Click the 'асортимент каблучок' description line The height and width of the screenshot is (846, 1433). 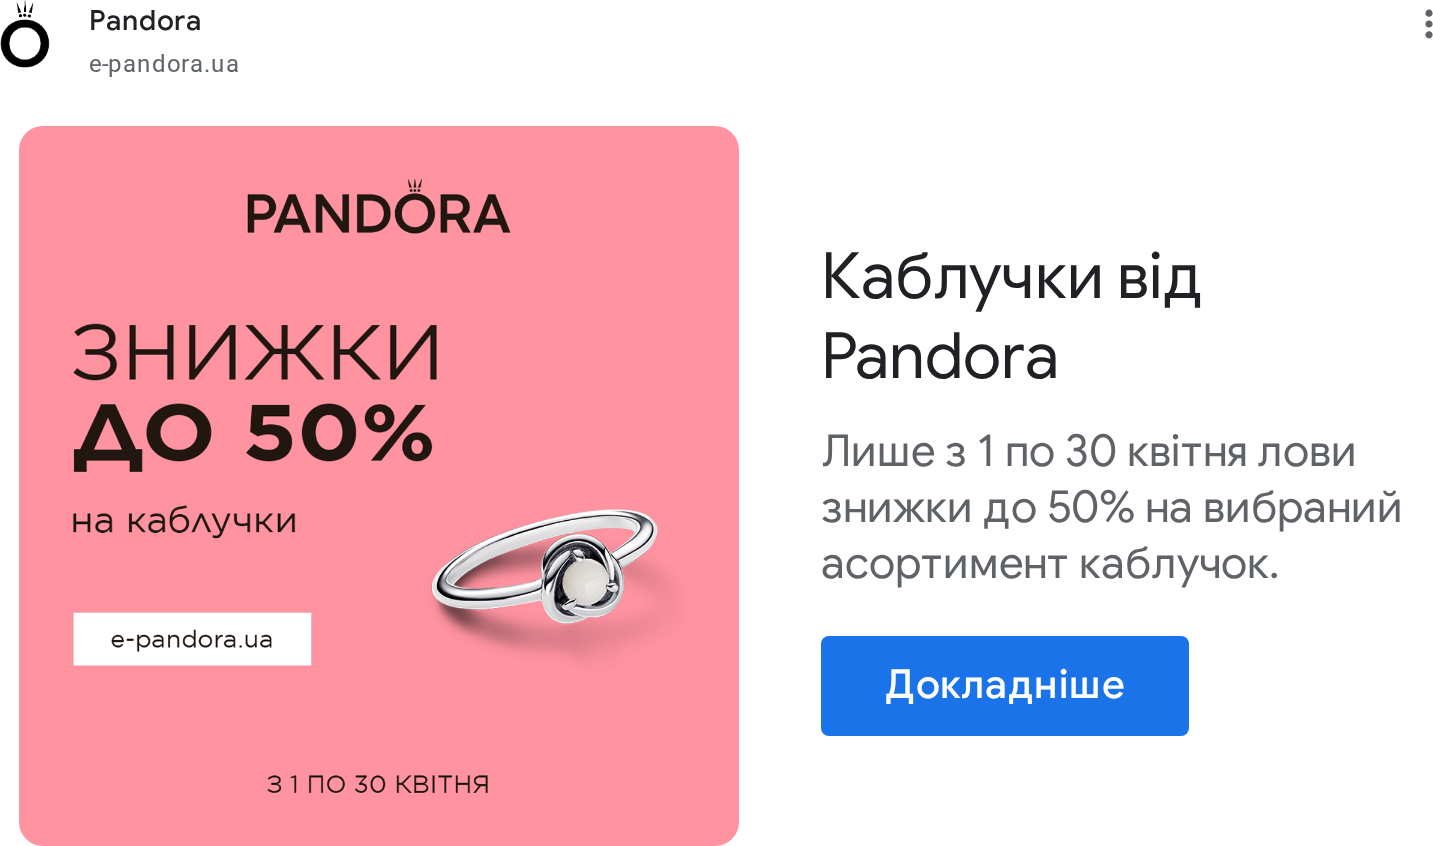click(x=1050, y=565)
